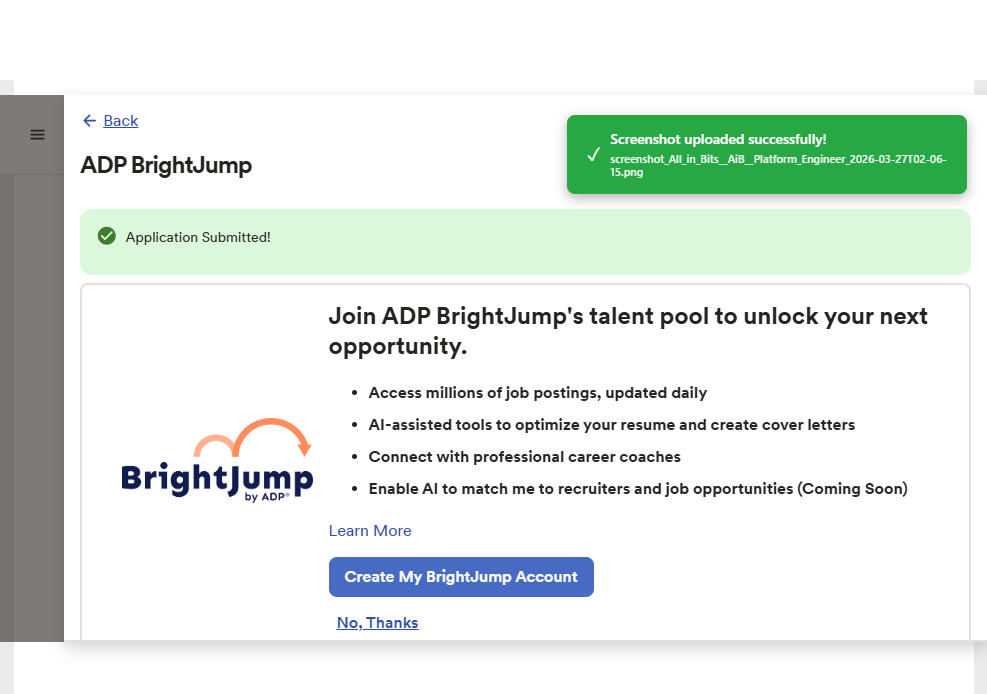
Task: Decline with the No, Thanks link
Action: (377, 623)
